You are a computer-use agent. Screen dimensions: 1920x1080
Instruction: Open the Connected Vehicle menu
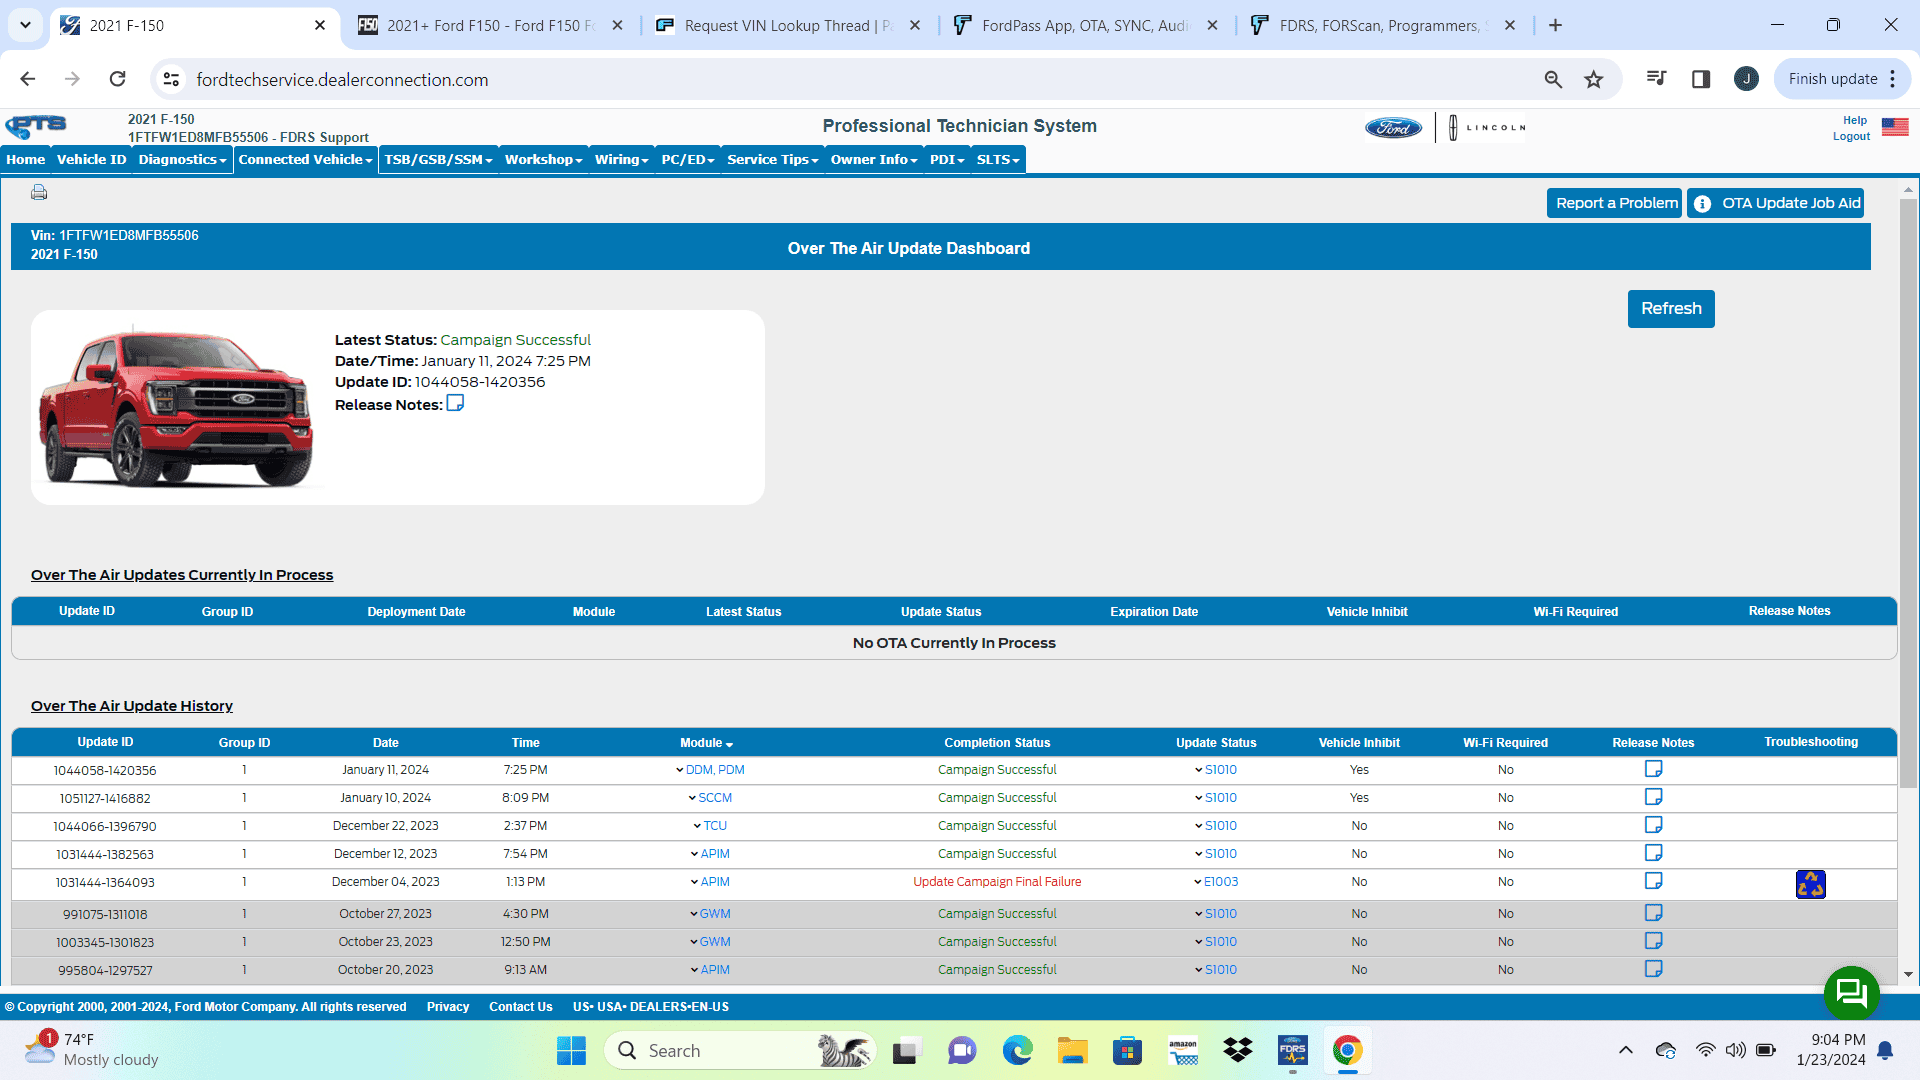(305, 159)
